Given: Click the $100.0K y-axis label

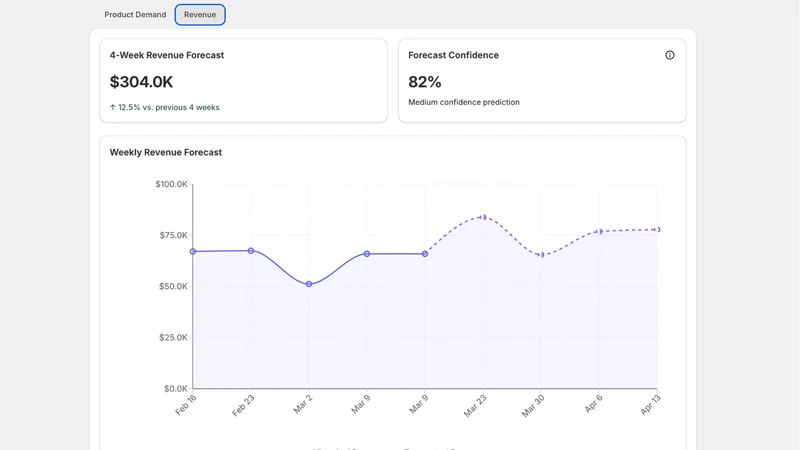Looking at the screenshot, I should (x=171, y=184).
